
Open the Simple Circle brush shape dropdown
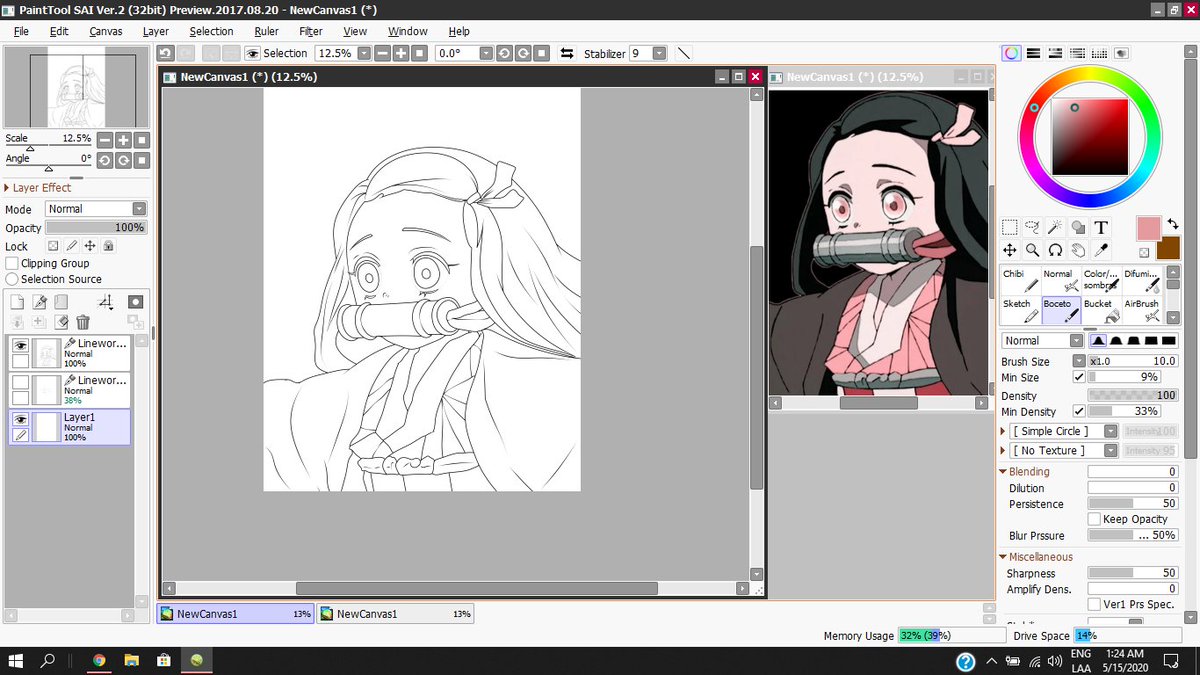click(1064, 431)
